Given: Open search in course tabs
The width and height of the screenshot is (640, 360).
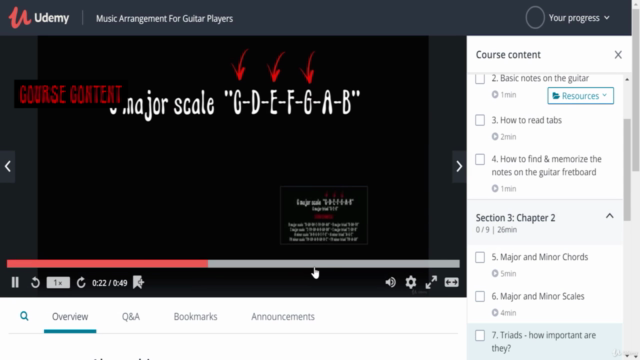Looking at the screenshot, I should pyautogui.click(x=24, y=316).
